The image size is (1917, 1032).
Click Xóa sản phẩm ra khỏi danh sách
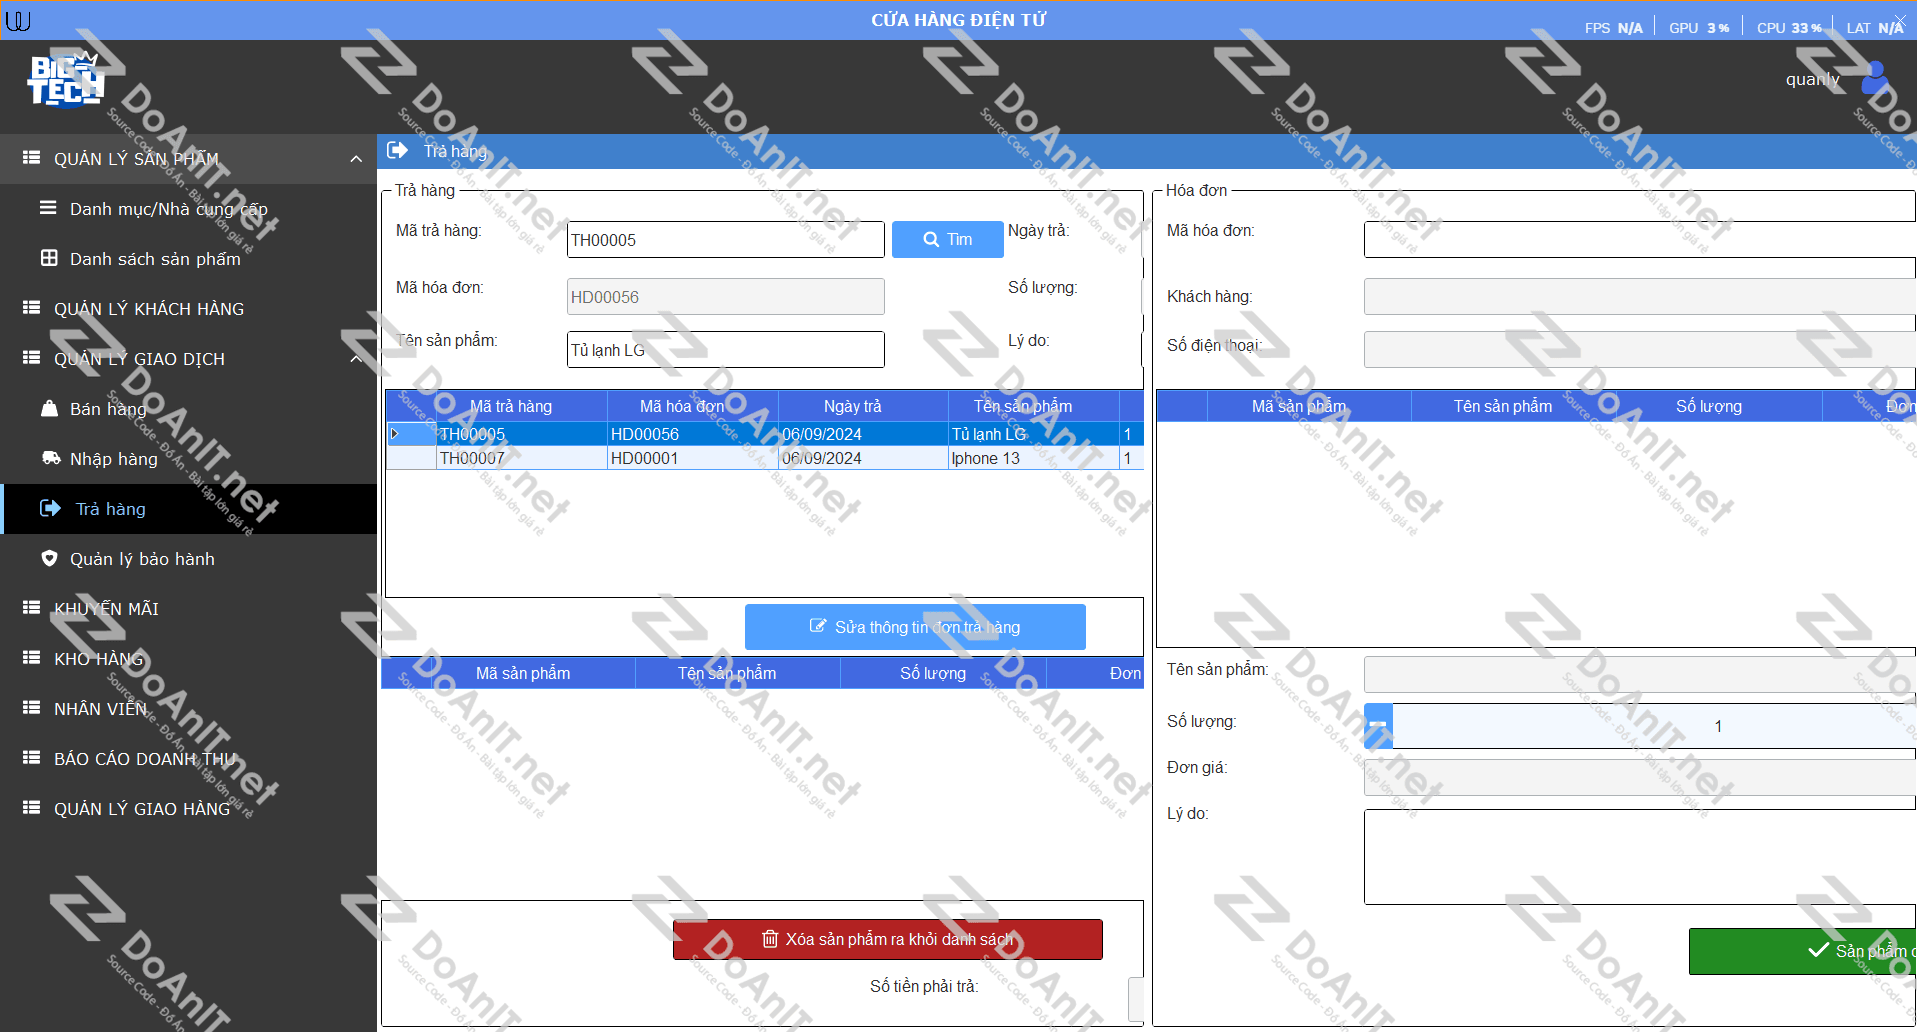pyautogui.click(x=887, y=939)
